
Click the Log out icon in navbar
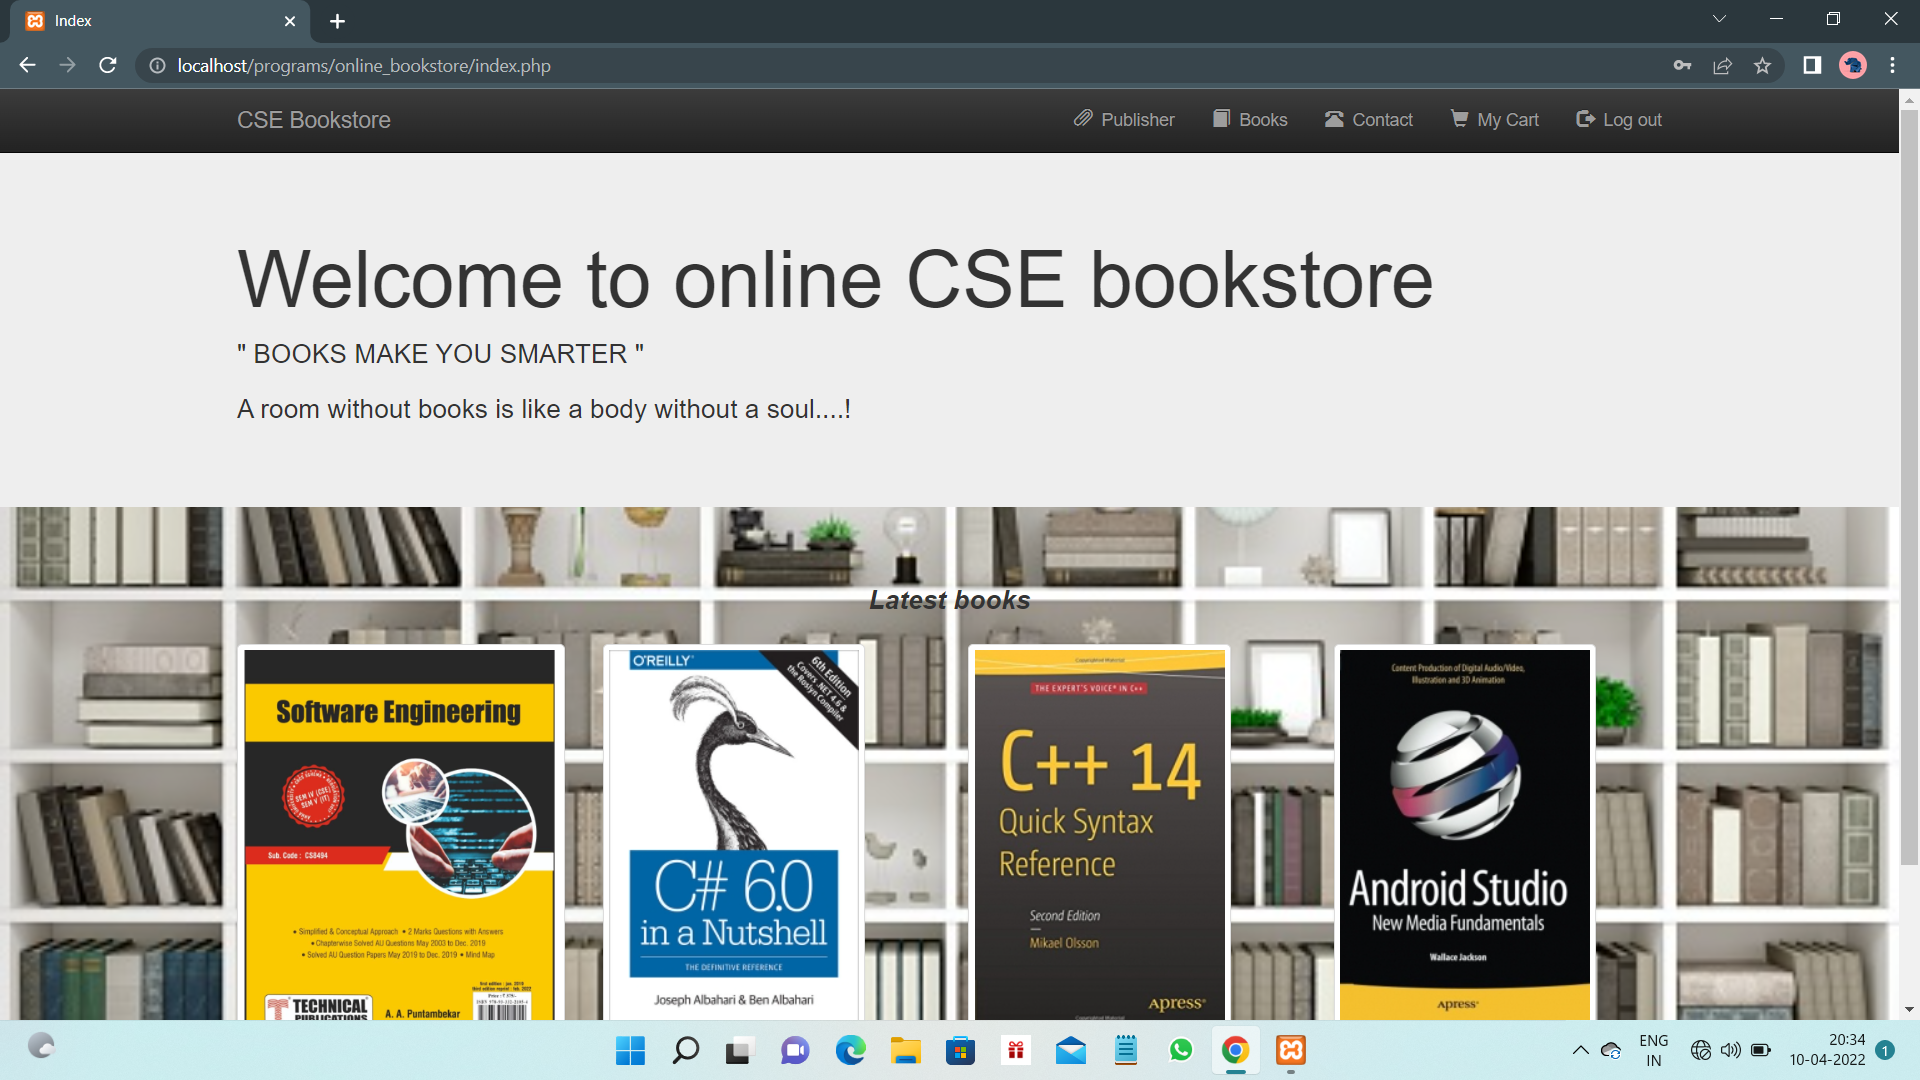pos(1586,119)
